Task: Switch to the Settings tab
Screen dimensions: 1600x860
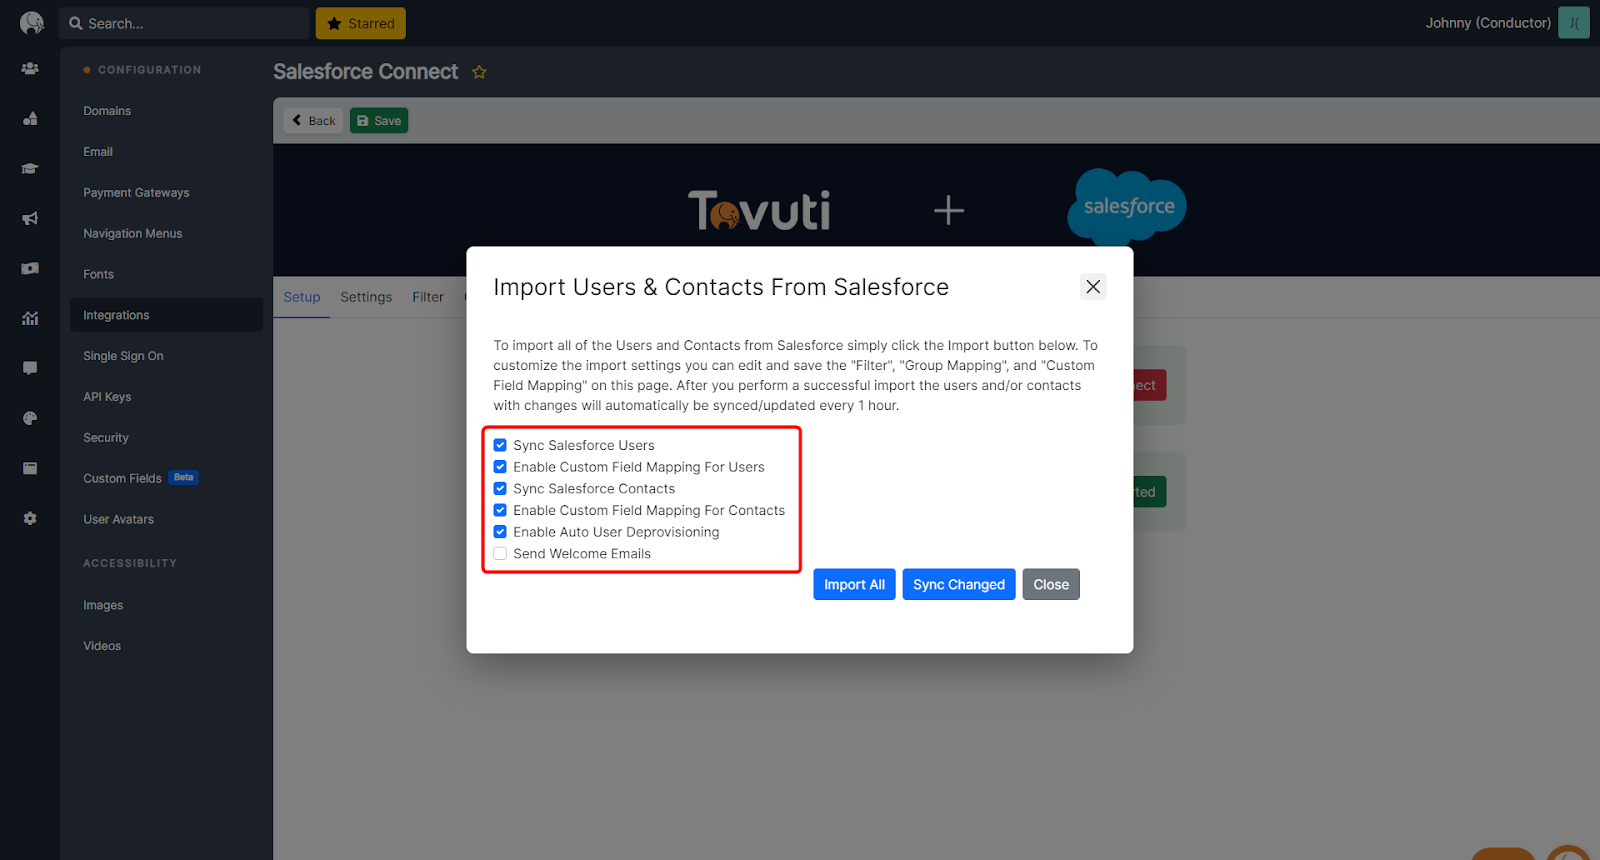Action: click(x=366, y=297)
